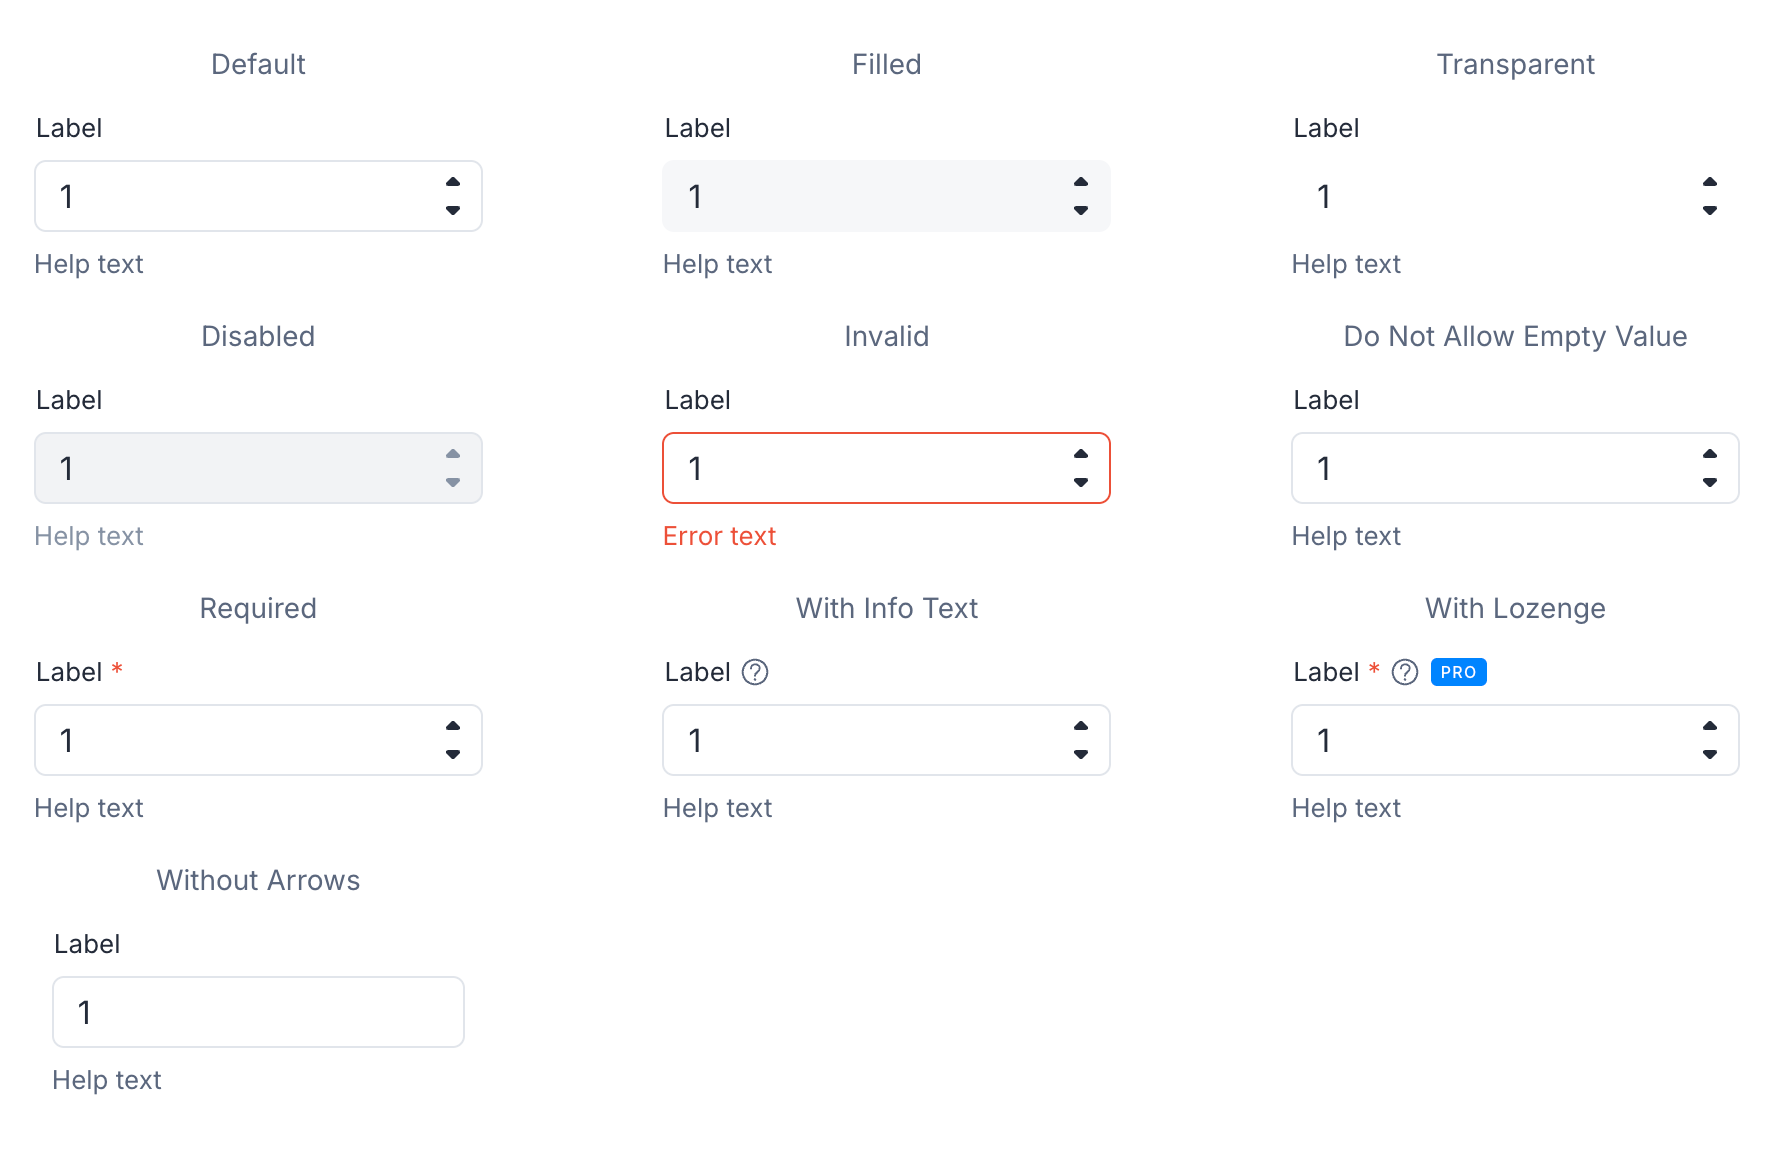Viewport: 1778px width, 1154px height.
Task: Click the Label above the Required field
Action: coord(69,672)
